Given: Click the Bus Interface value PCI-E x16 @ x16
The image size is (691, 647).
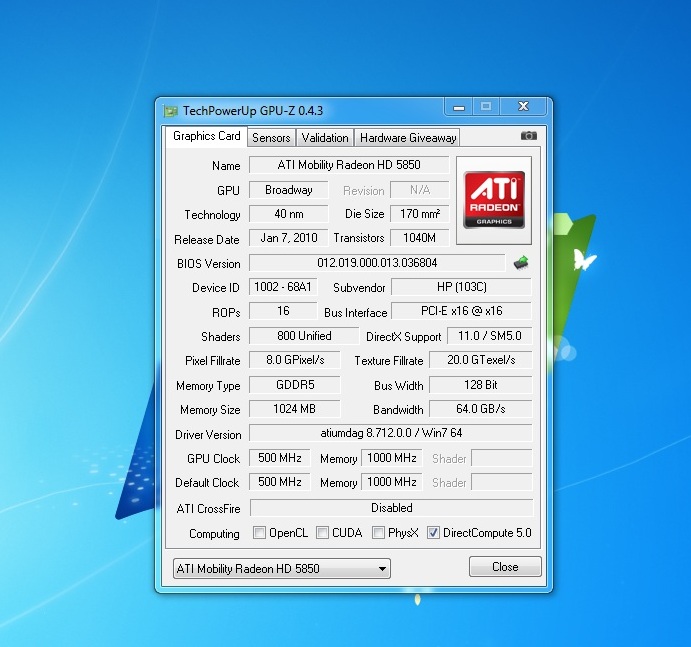Looking at the screenshot, I should click(x=461, y=311).
